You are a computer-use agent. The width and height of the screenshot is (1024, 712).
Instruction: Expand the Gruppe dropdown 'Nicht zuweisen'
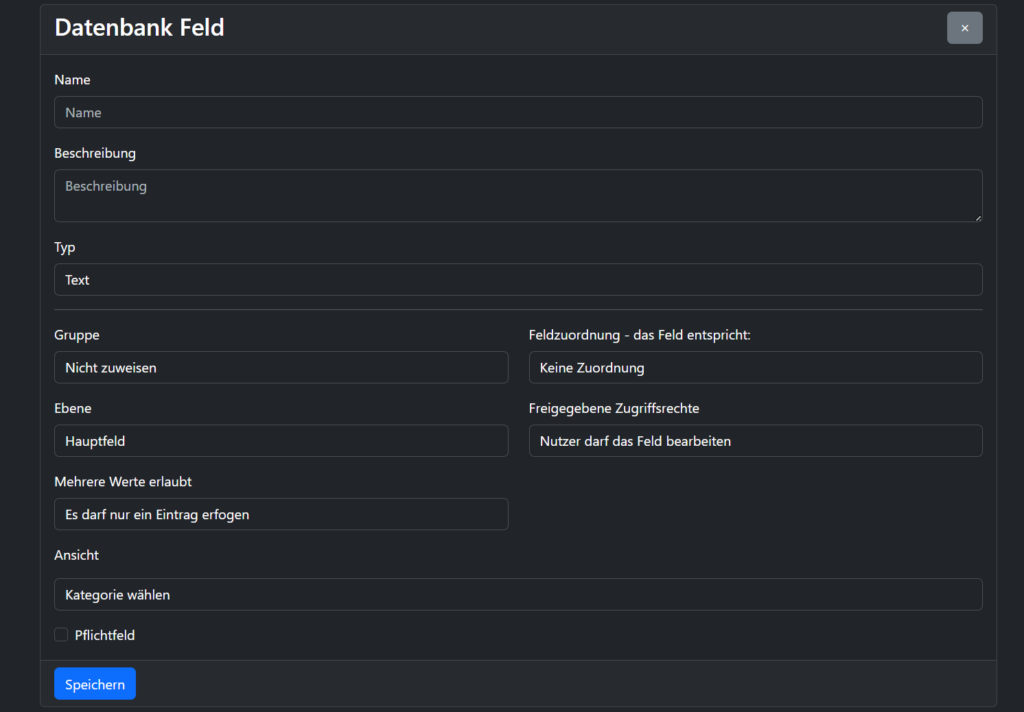tap(280, 368)
